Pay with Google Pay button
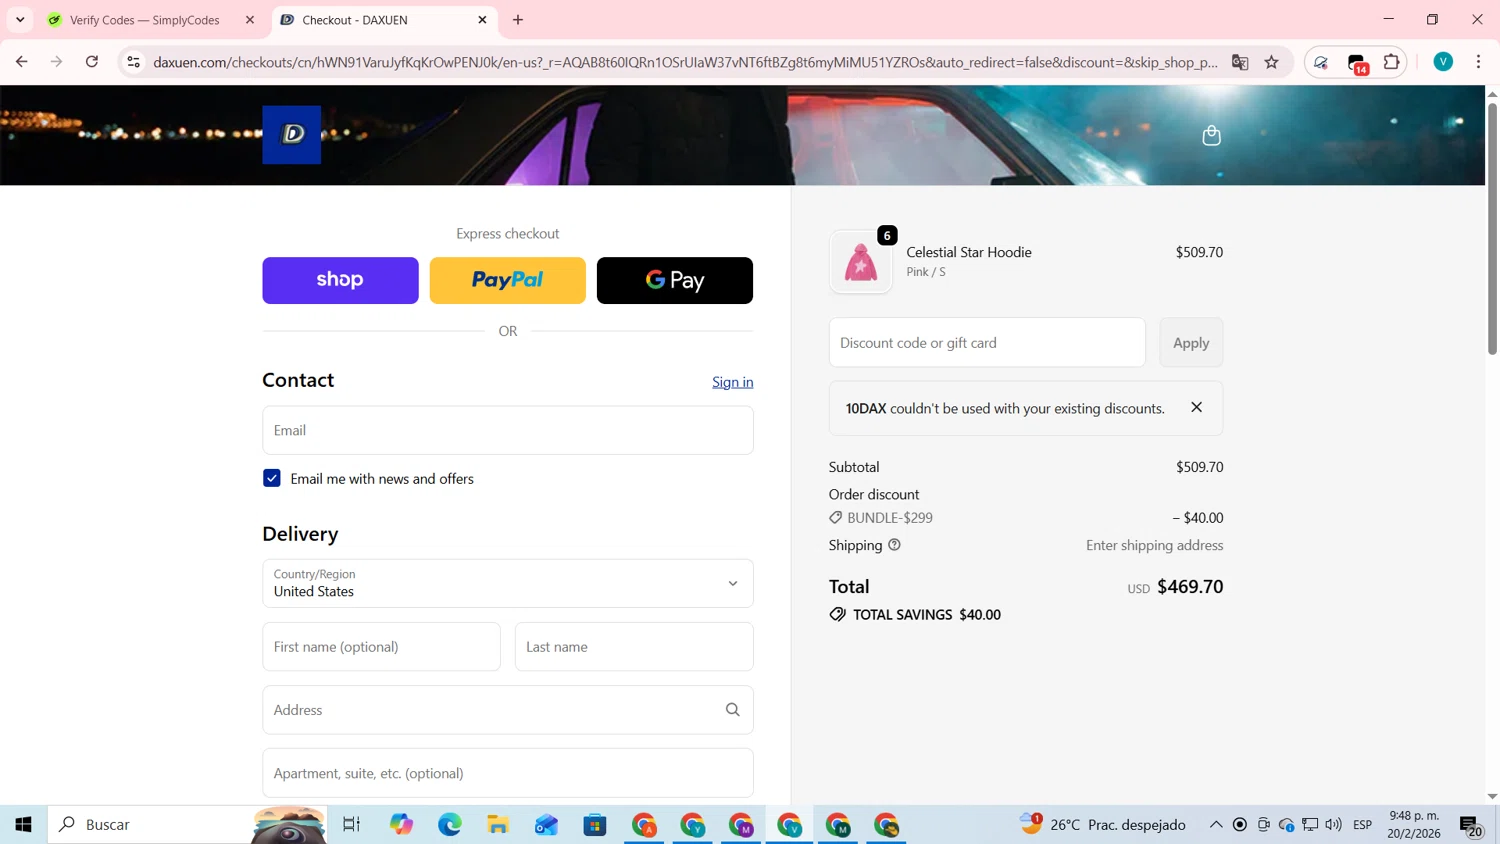 674,280
